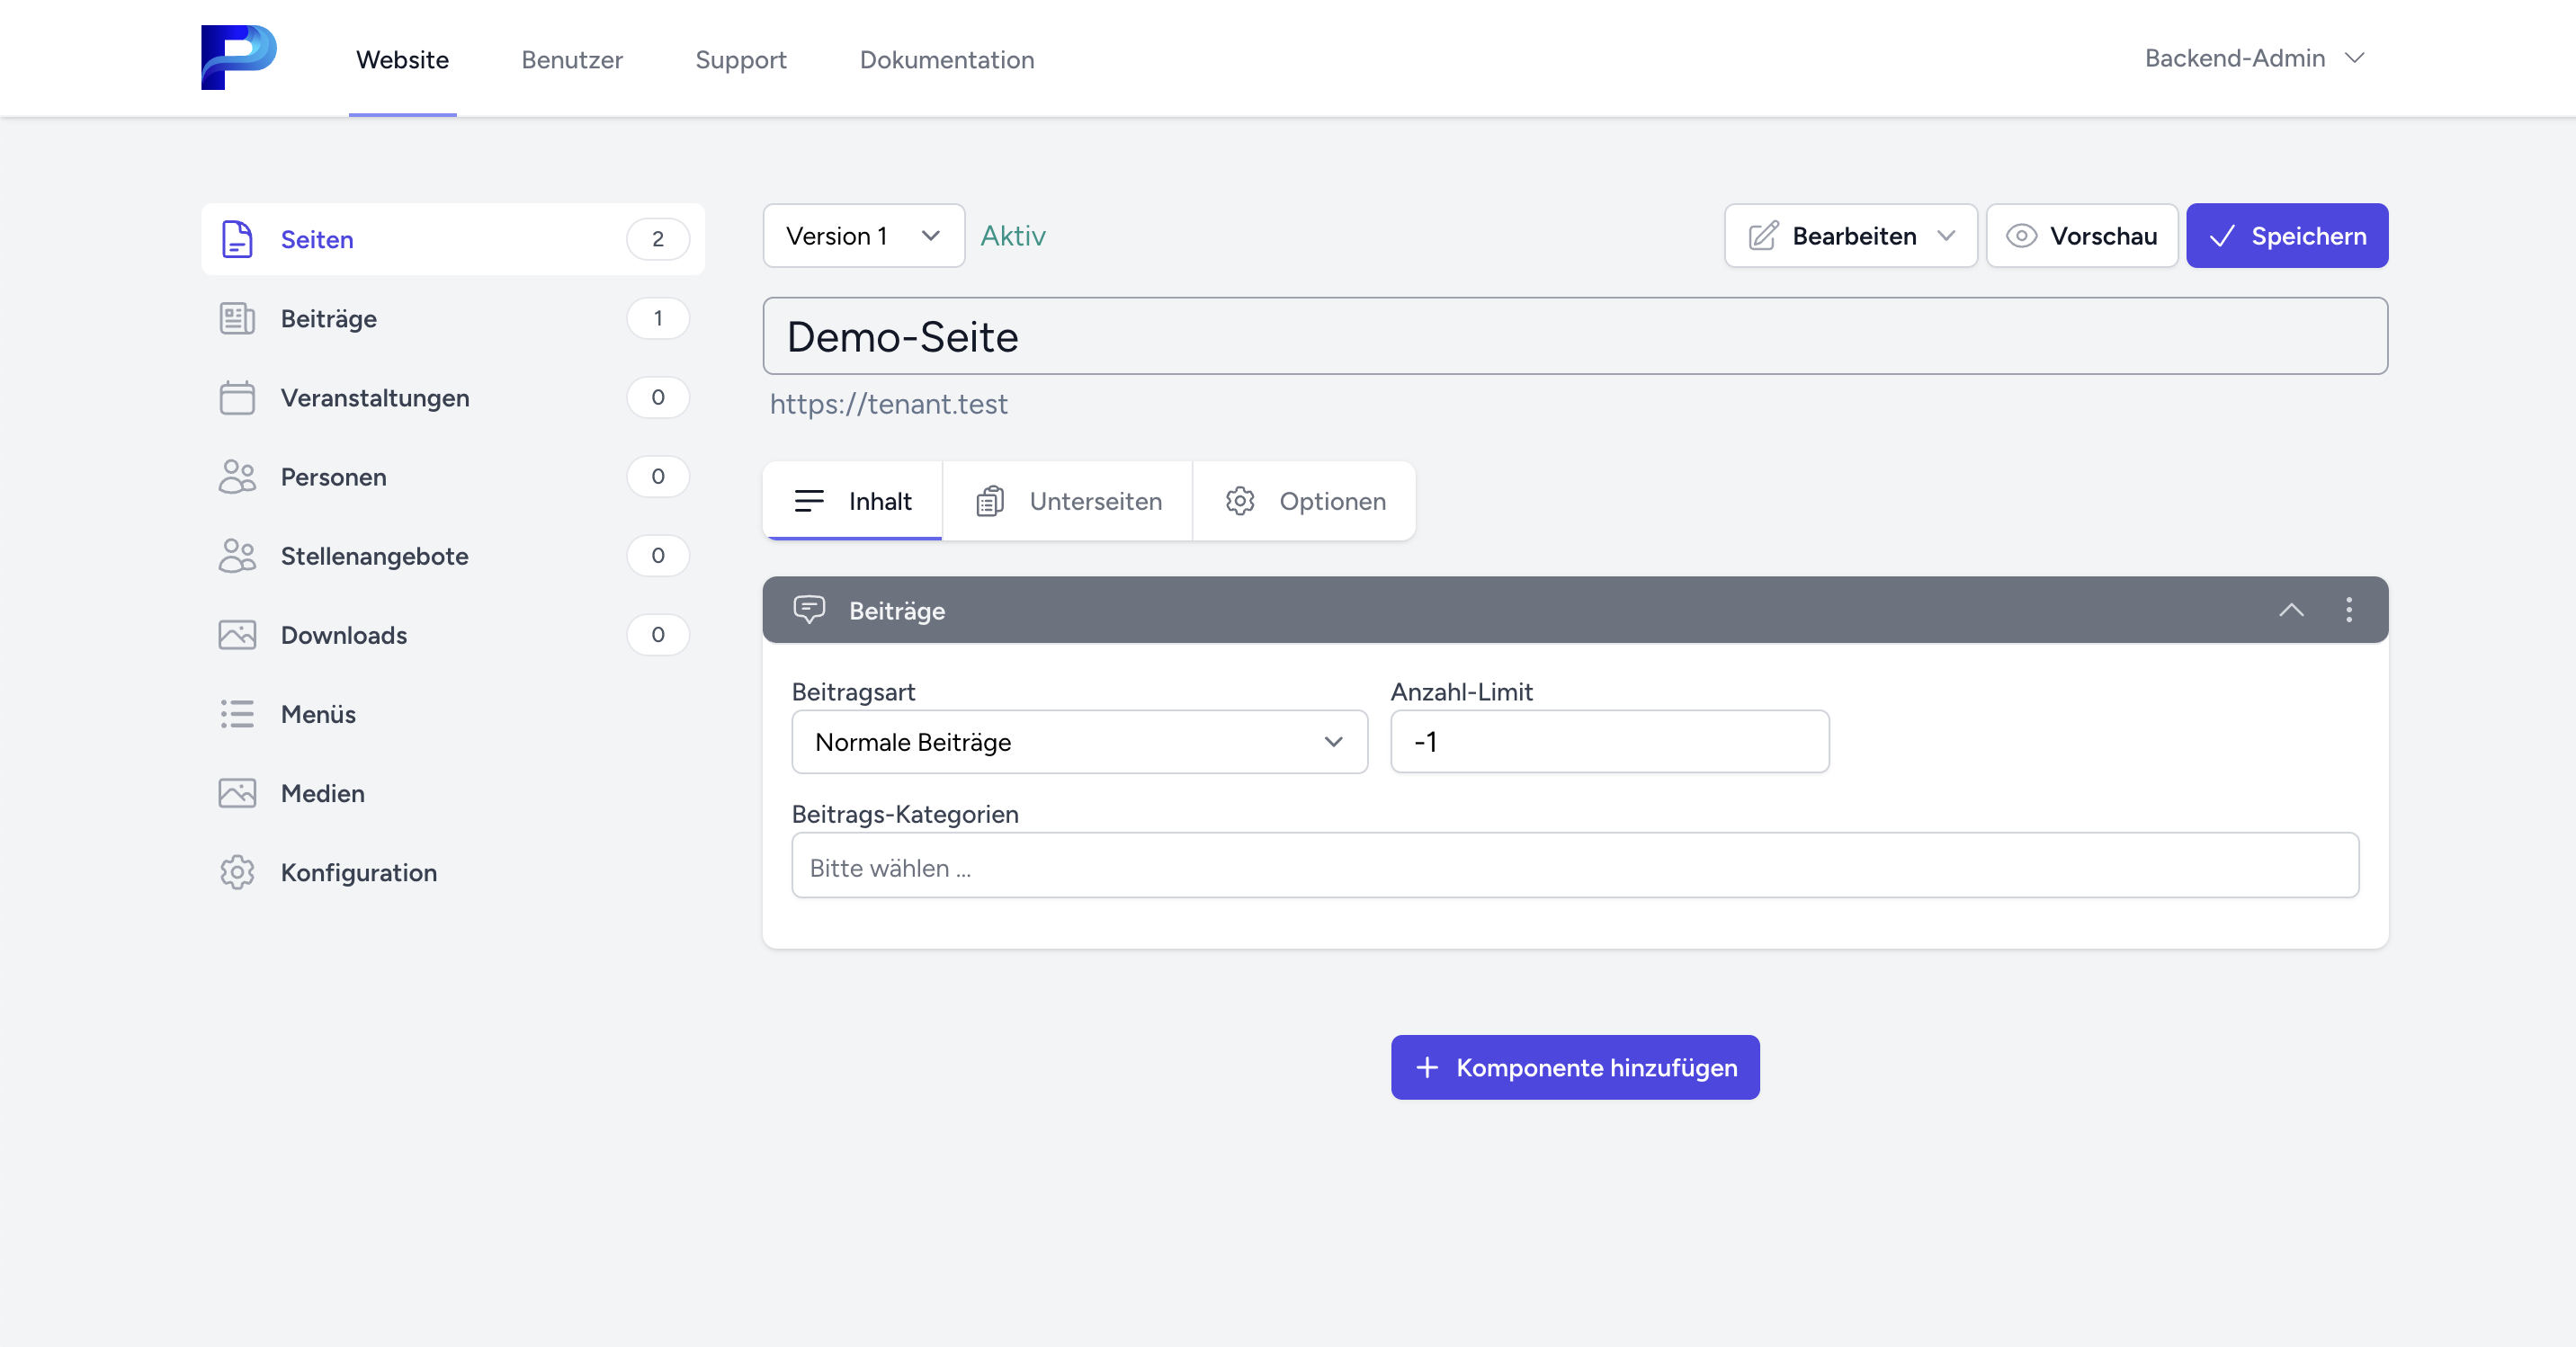Open Beiträge component three-dot menu
The image size is (2576, 1347).
(x=2348, y=609)
